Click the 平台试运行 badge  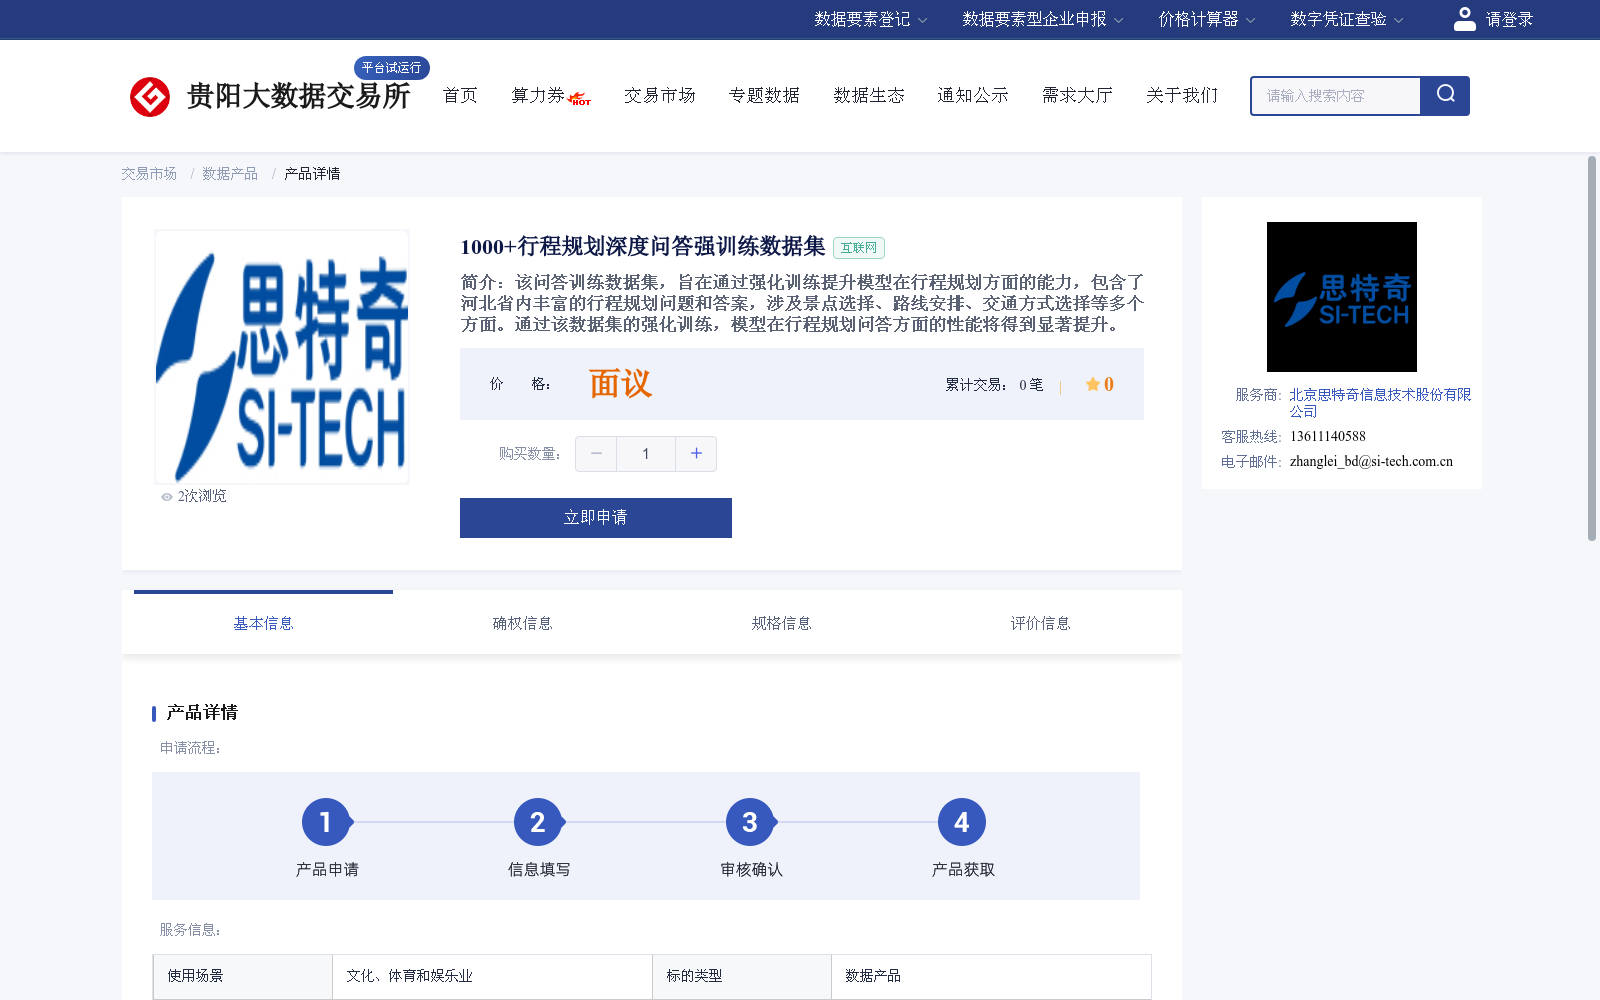[x=392, y=68]
